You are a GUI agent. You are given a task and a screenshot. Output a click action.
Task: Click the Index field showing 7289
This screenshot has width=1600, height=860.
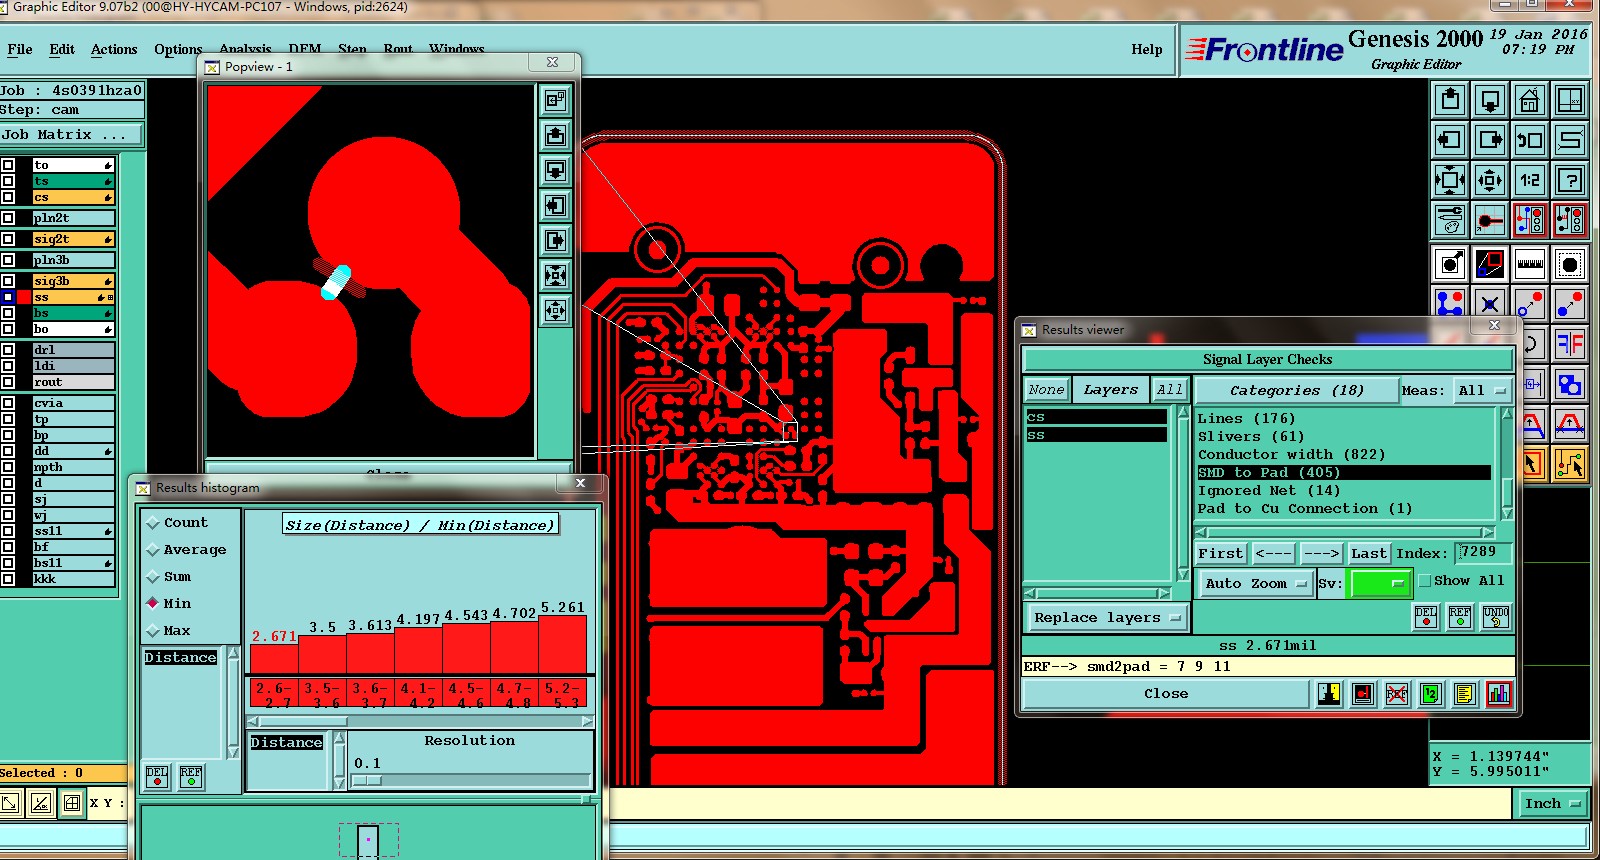(1482, 552)
